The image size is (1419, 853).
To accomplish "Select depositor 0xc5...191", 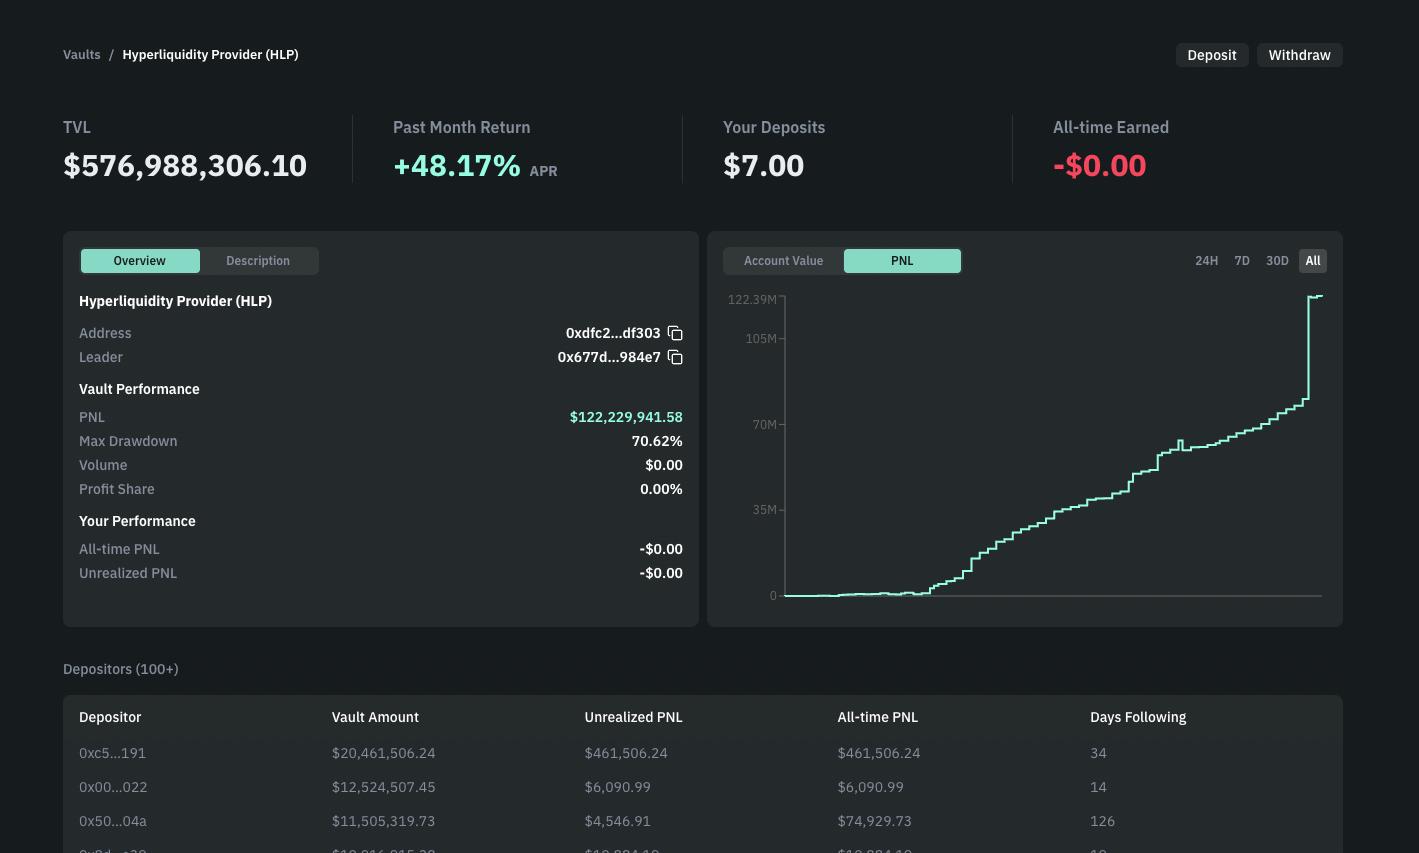I will [x=112, y=753].
